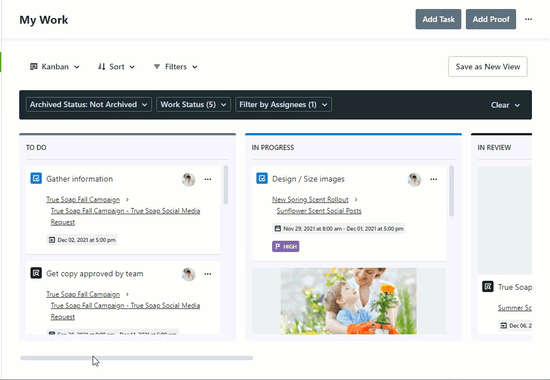Image resolution: width=550 pixels, height=380 pixels.
Task: Click assignee avatar on Design / Size images card
Action: (414, 179)
